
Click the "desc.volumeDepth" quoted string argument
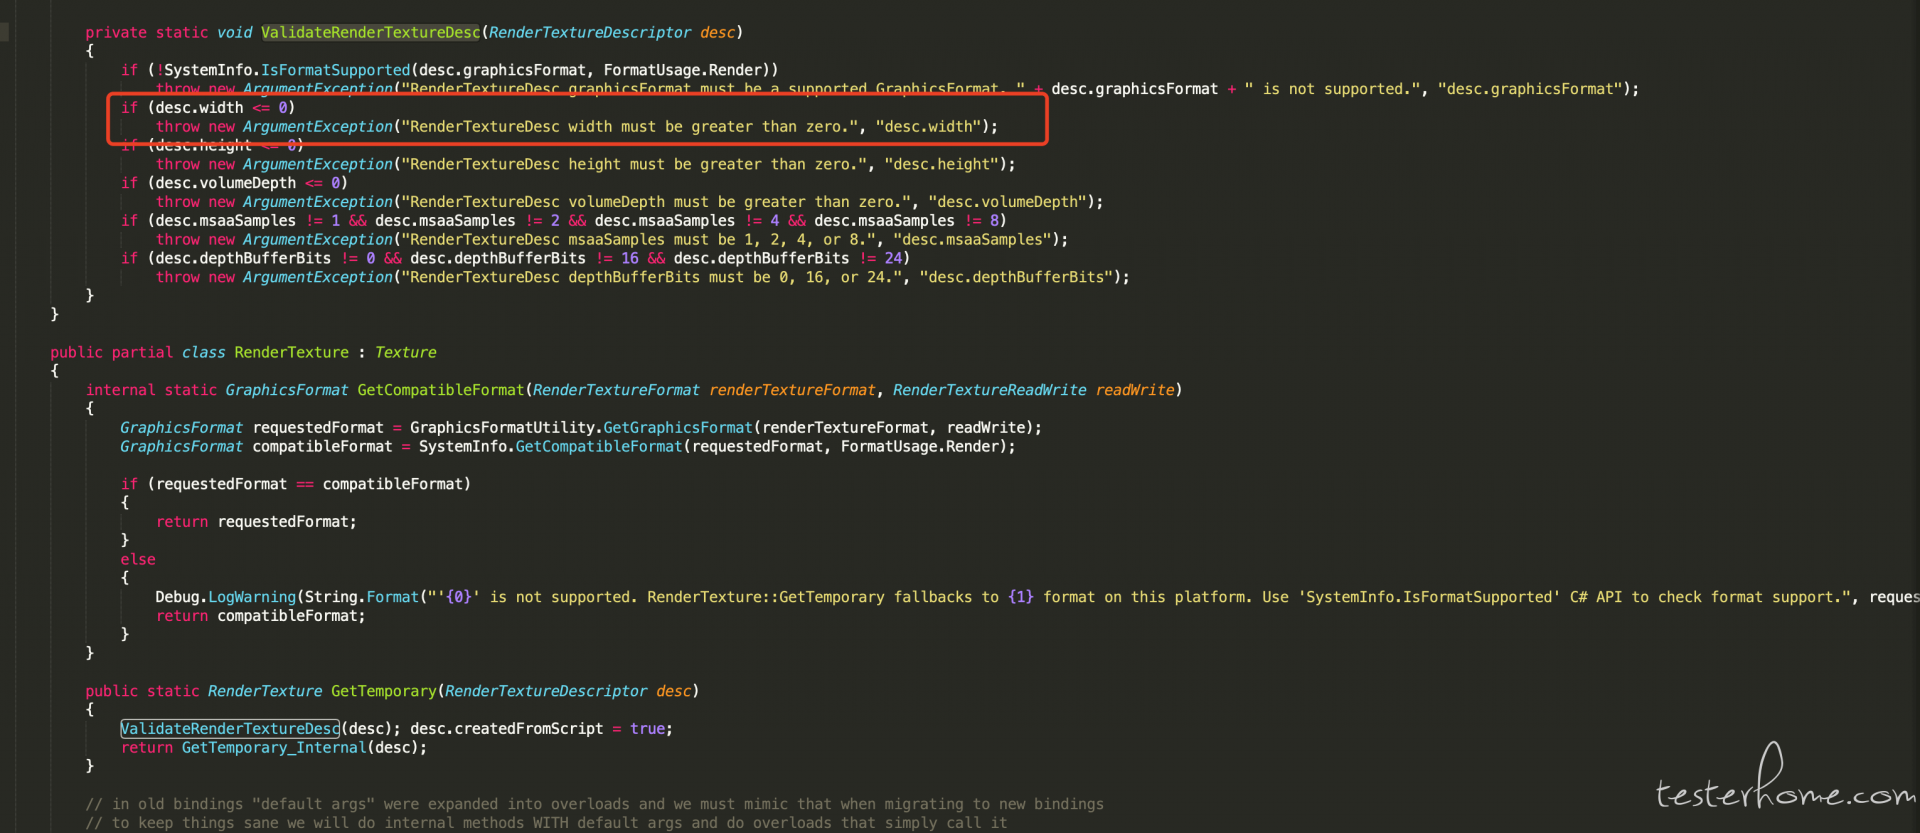[x=1007, y=202]
